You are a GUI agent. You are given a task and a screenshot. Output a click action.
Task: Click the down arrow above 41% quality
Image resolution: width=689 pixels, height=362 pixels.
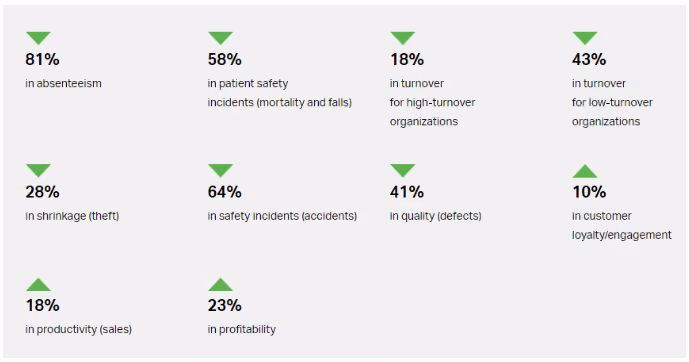[x=403, y=170]
